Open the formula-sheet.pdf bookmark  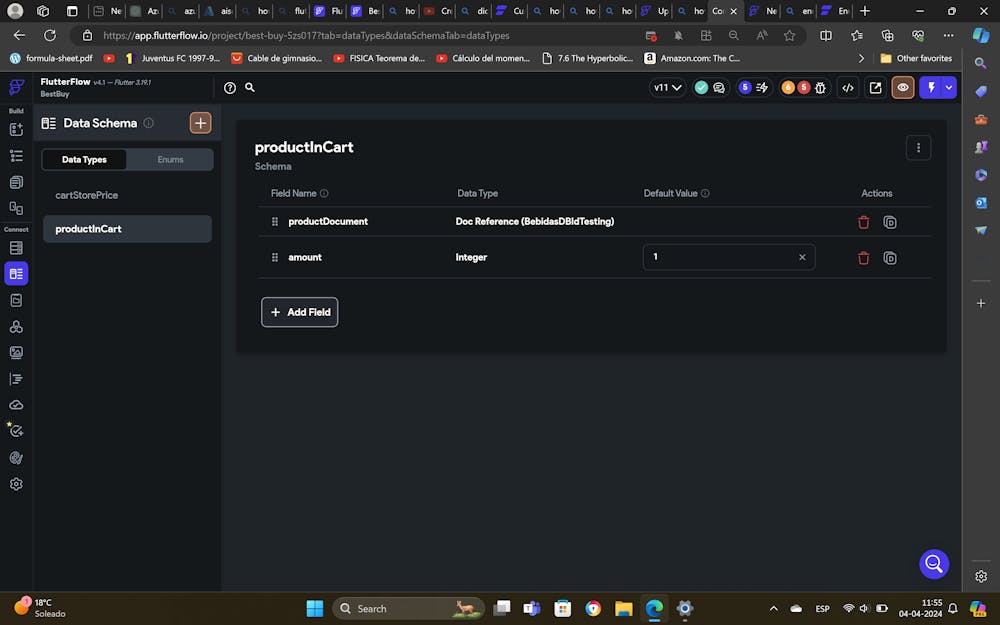coord(51,58)
